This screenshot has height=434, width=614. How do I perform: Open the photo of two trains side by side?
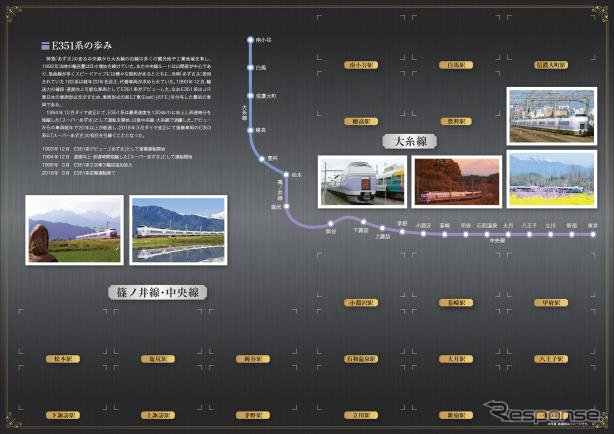[x=363, y=181]
